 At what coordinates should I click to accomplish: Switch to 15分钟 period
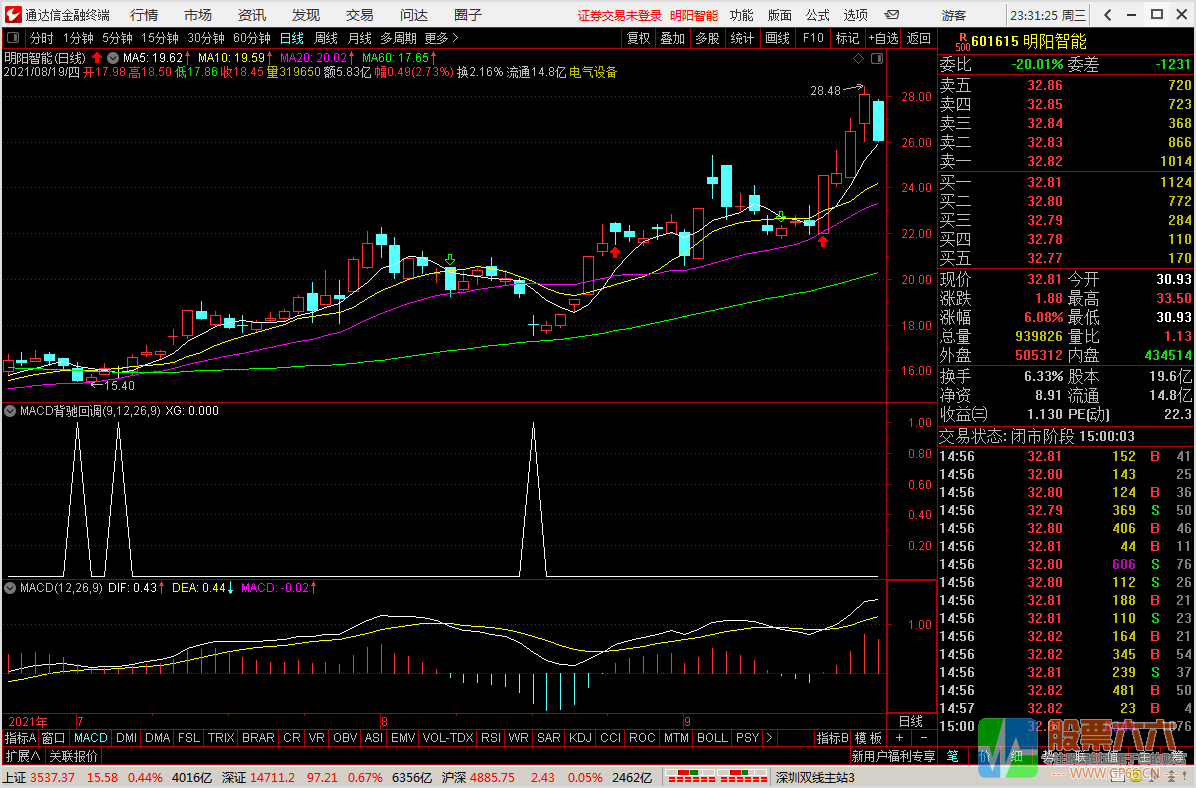[x=160, y=37]
